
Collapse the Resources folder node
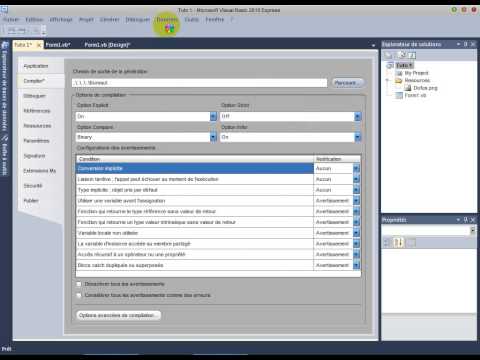tap(387, 80)
